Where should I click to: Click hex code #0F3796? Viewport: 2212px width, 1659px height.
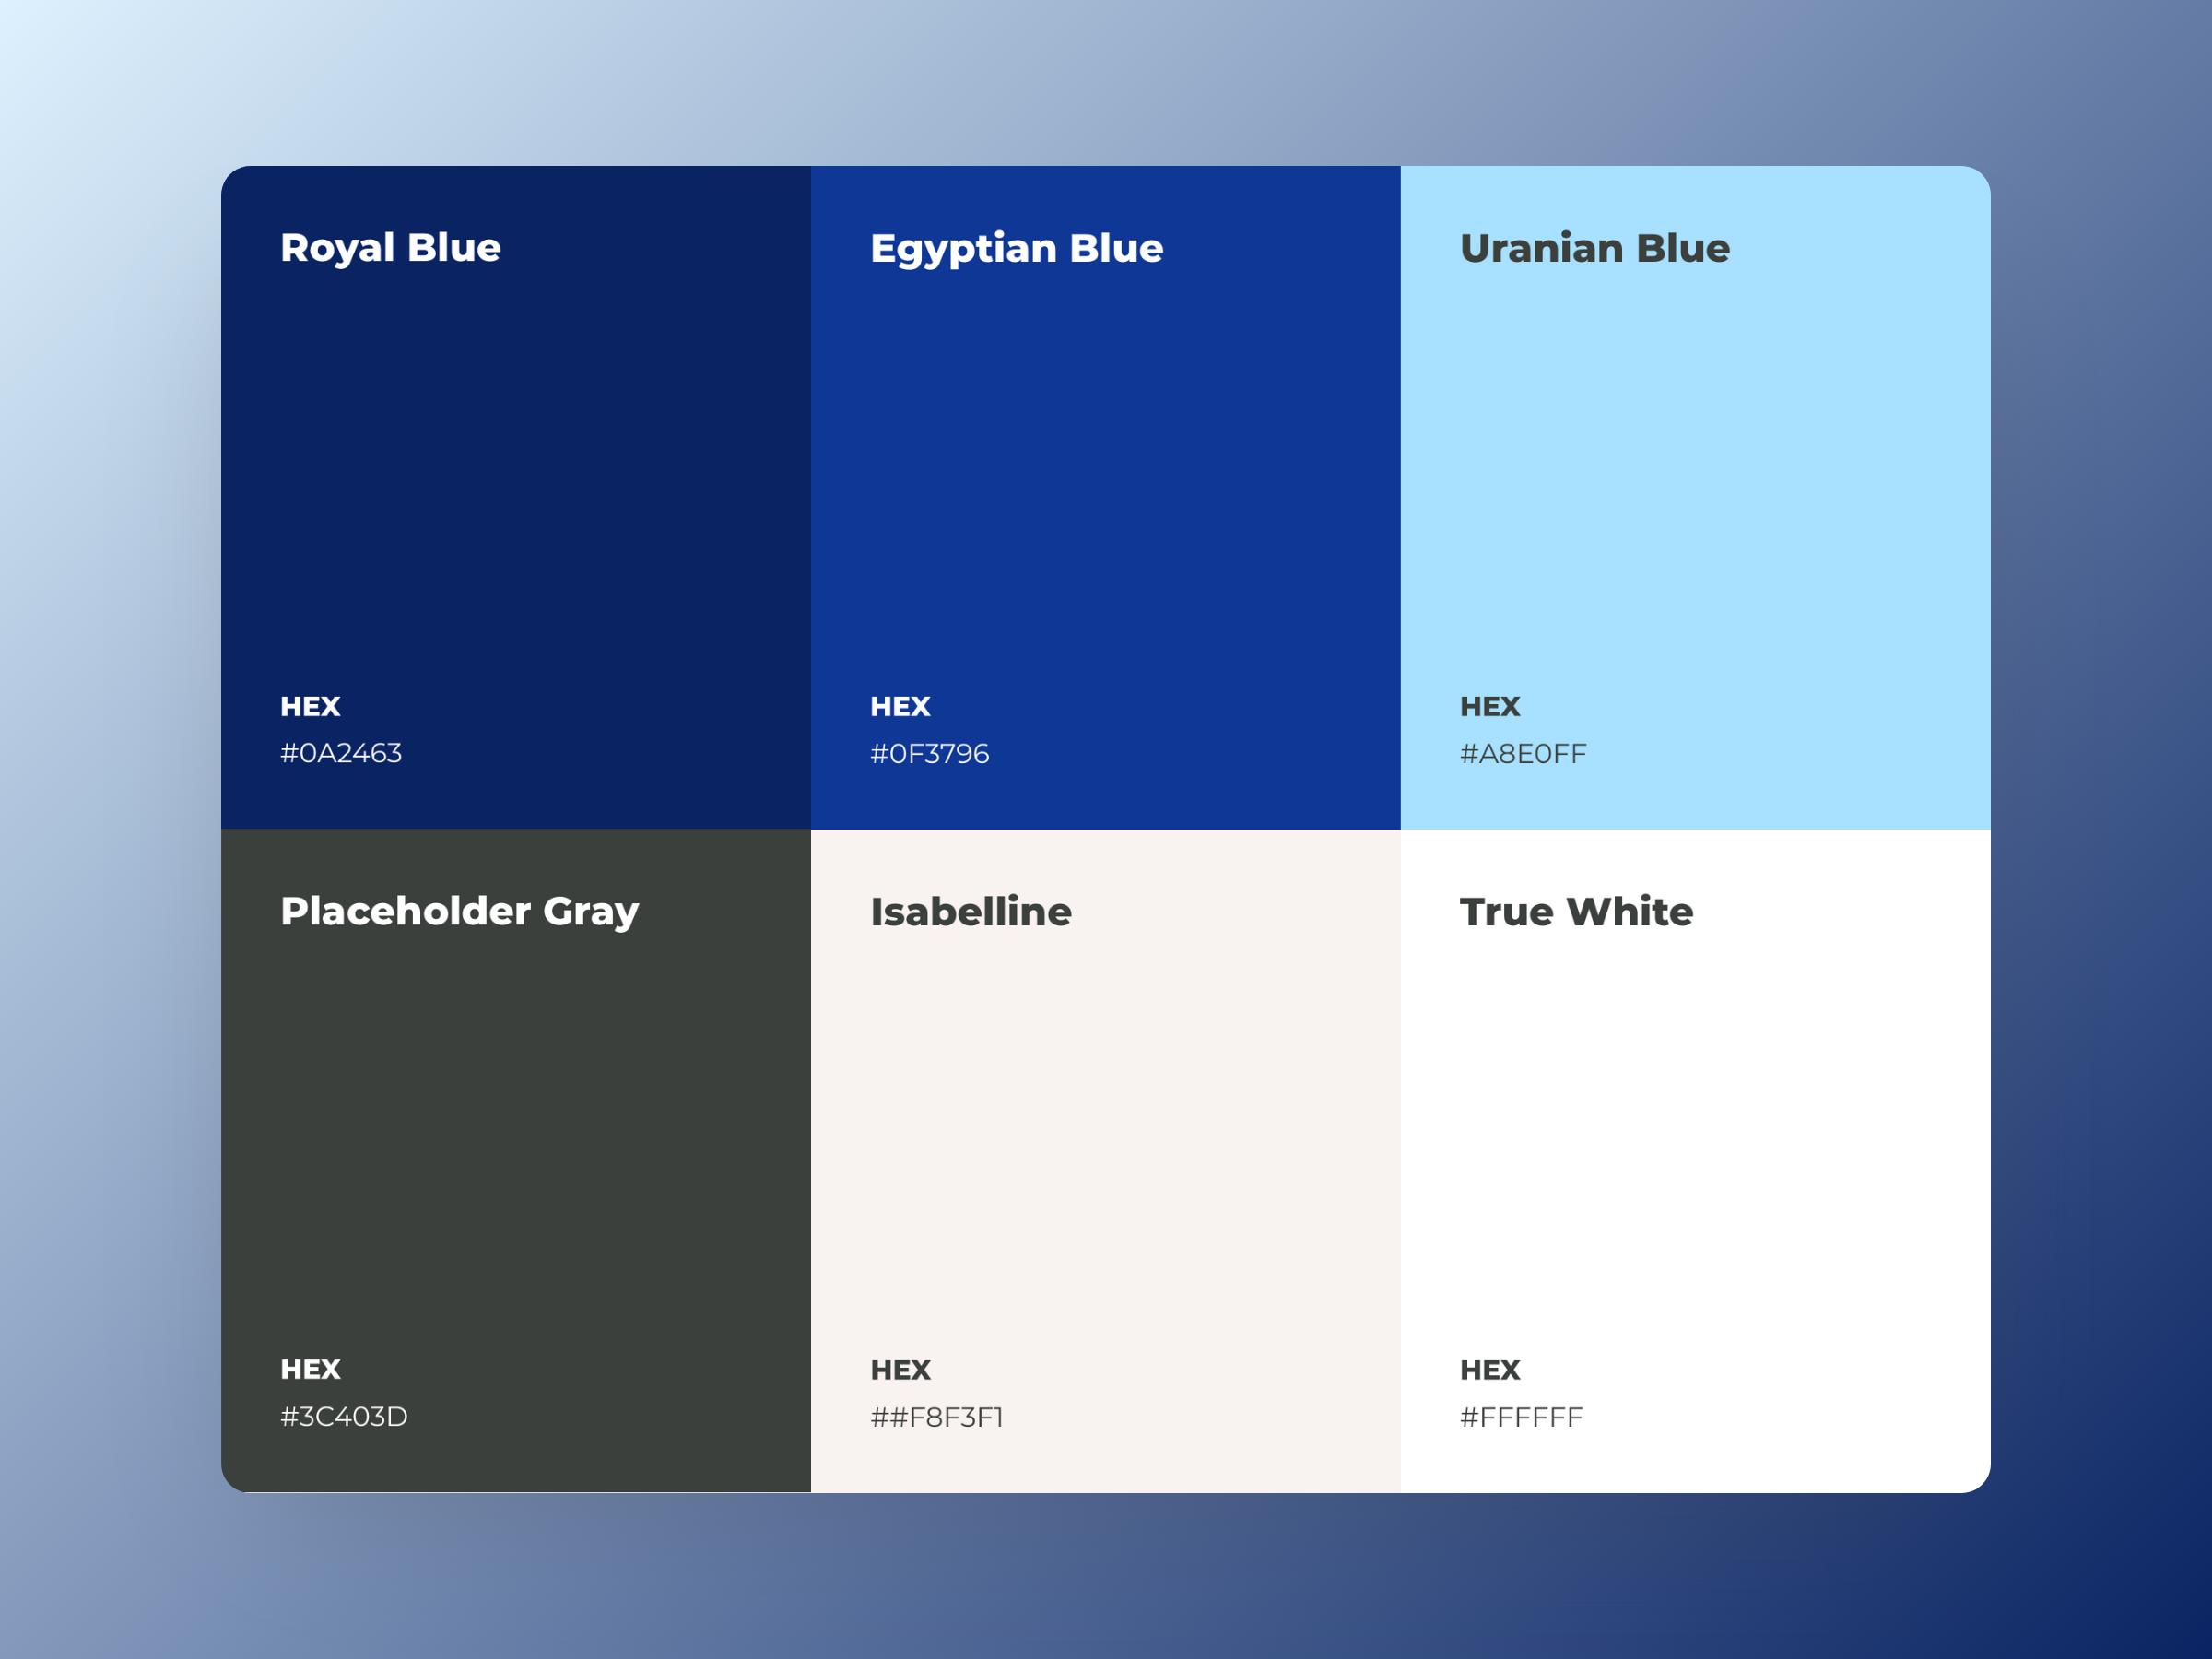tap(929, 753)
